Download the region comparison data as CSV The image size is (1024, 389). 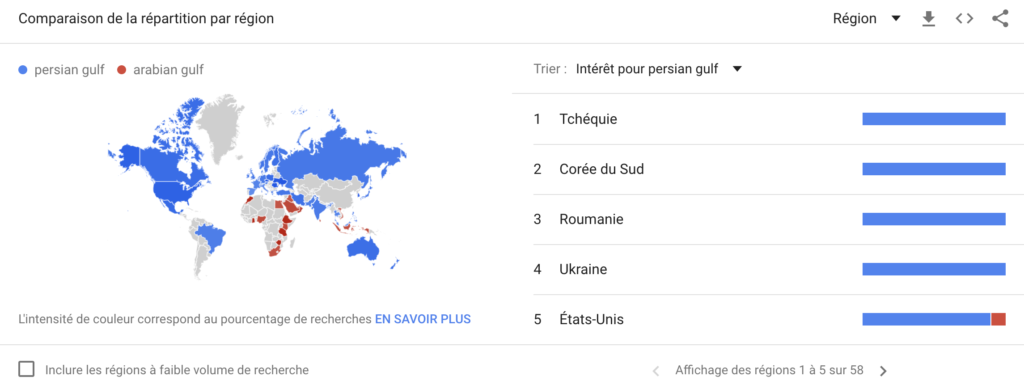click(x=928, y=19)
